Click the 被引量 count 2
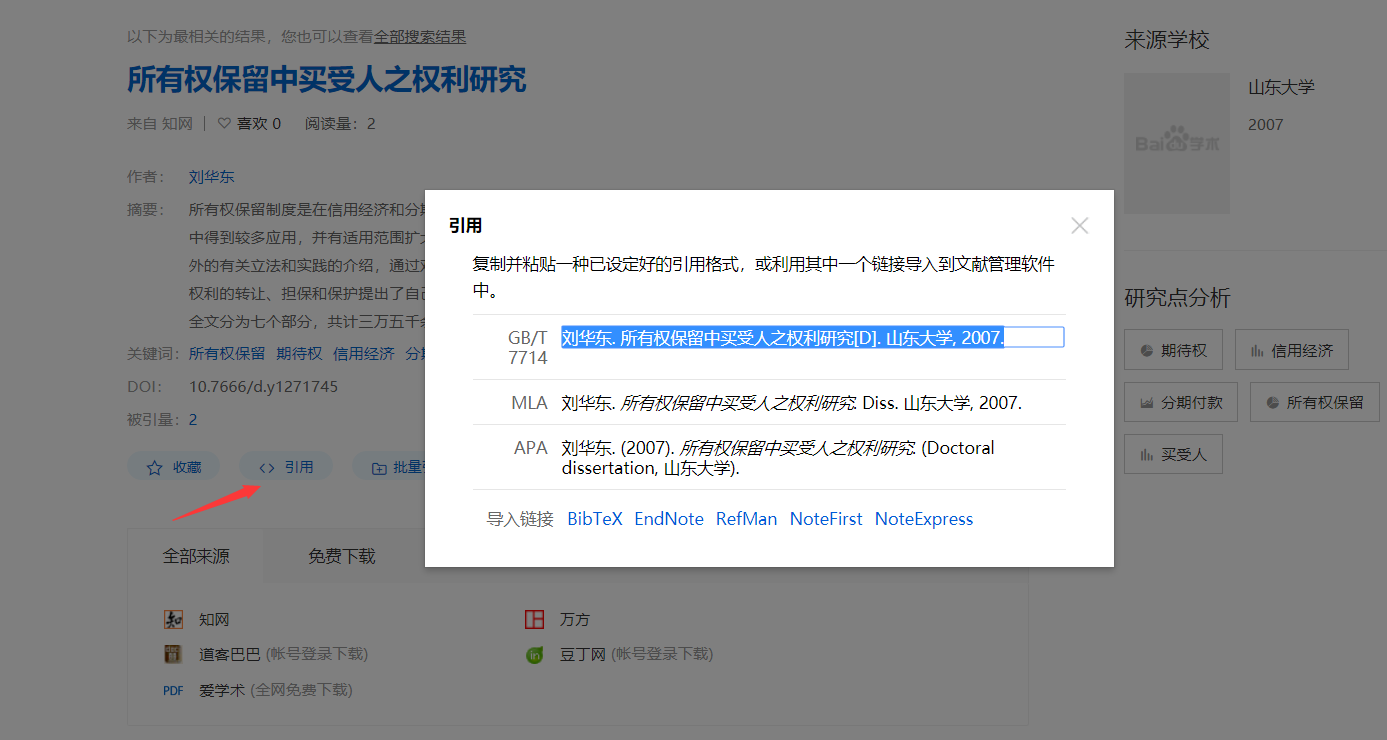The image size is (1387, 740). click(x=193, y=420)
